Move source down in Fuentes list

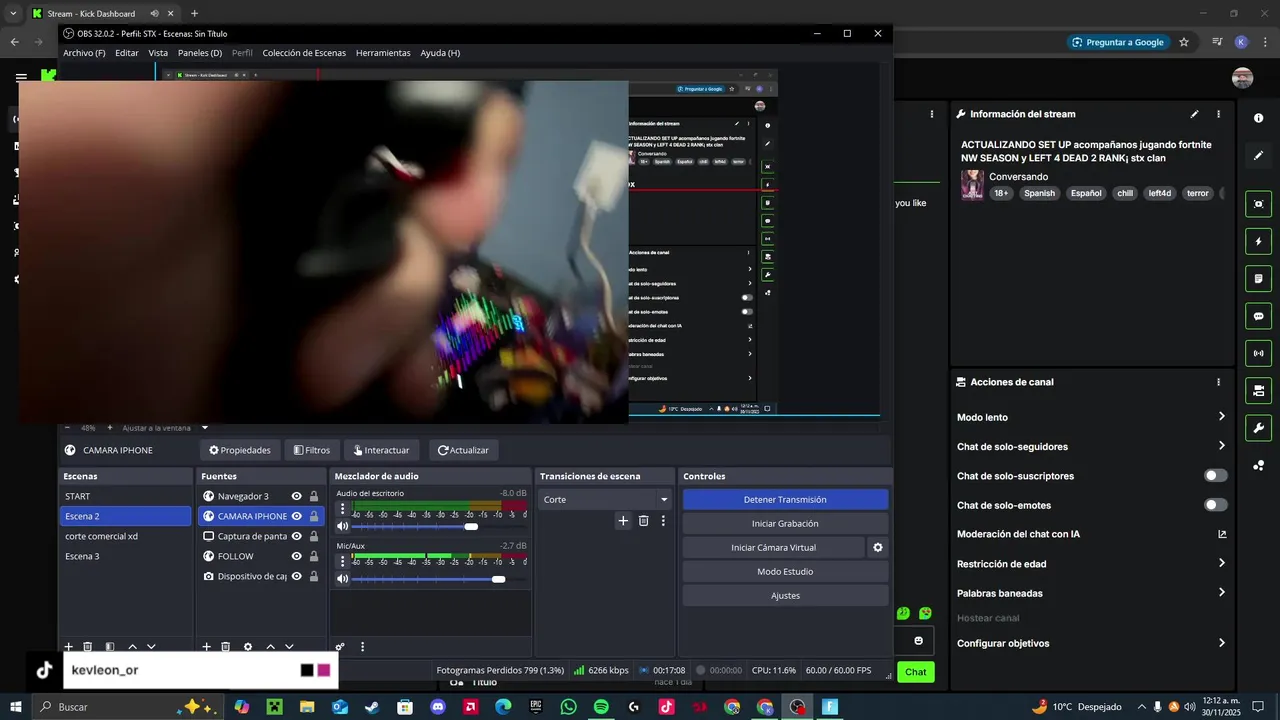[x=289, y=647]
